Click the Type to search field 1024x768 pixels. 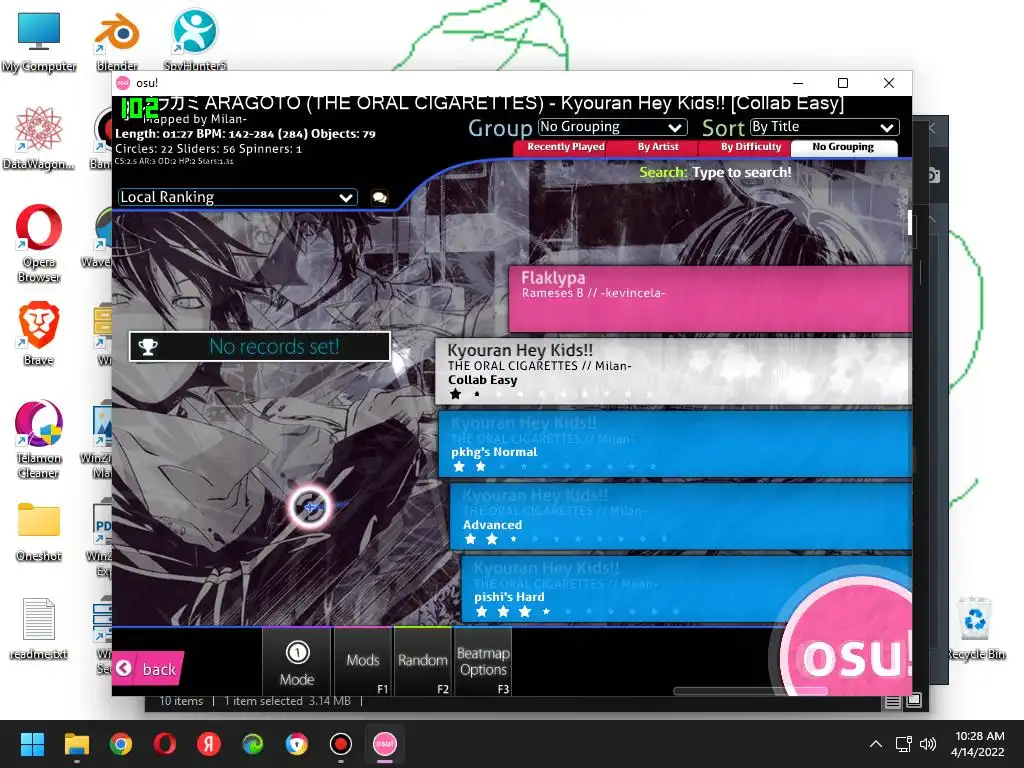coord(741,172)
